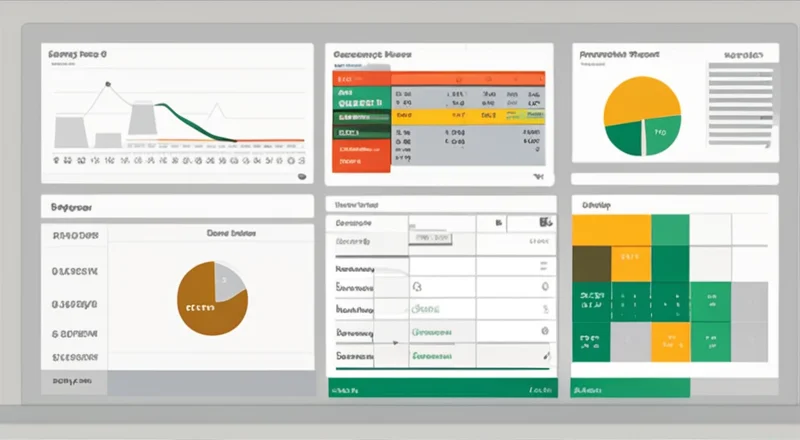Click the small icon below the colored table

[x=539, y=176]
